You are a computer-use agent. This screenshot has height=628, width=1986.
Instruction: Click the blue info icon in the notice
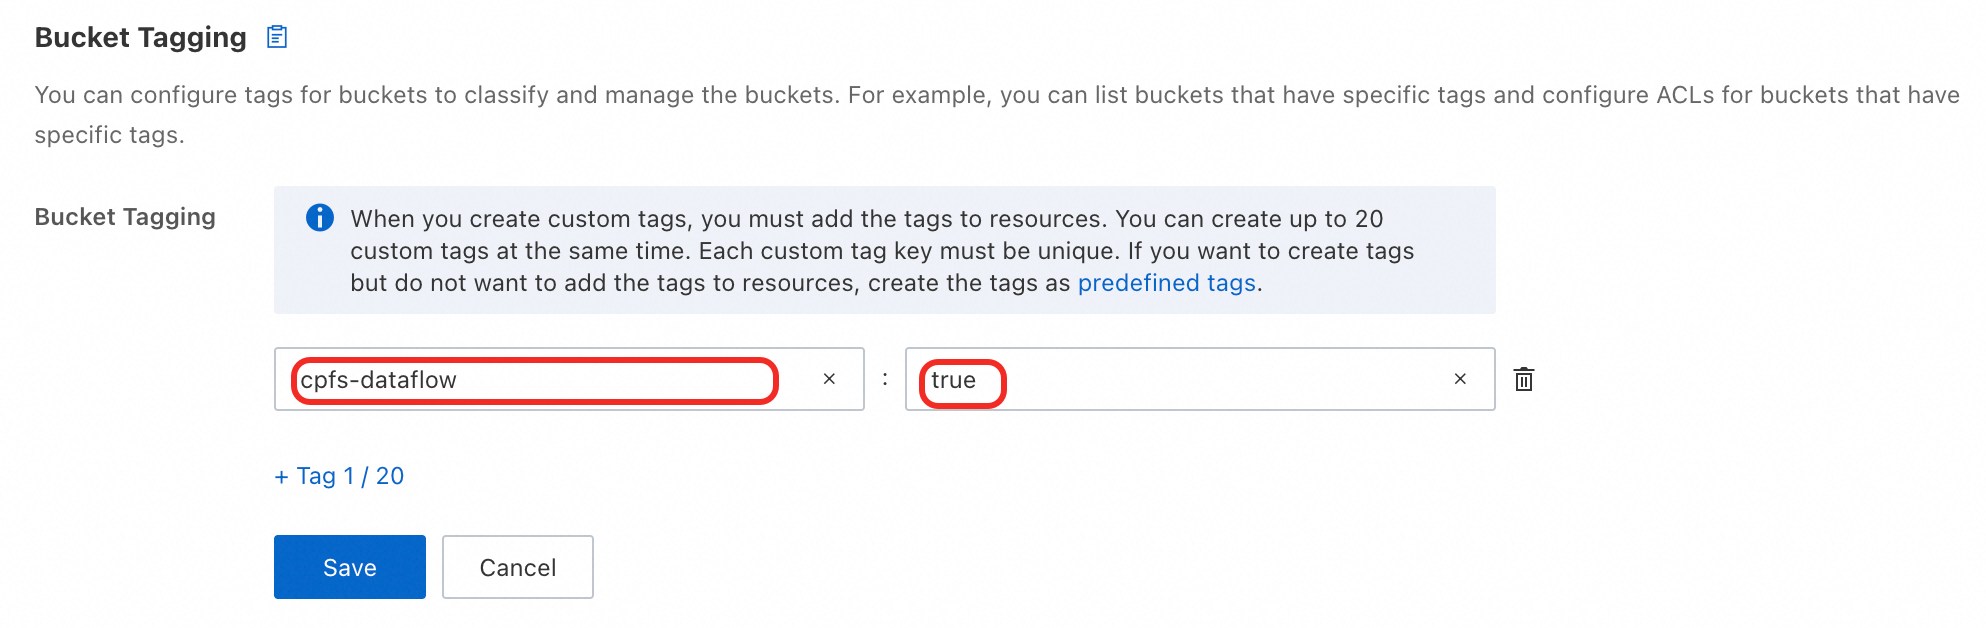pos(319,218)
